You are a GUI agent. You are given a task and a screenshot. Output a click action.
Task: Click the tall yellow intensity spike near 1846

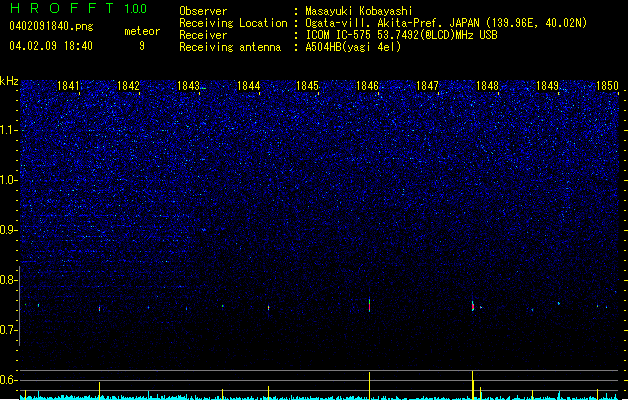pos(369,385)
